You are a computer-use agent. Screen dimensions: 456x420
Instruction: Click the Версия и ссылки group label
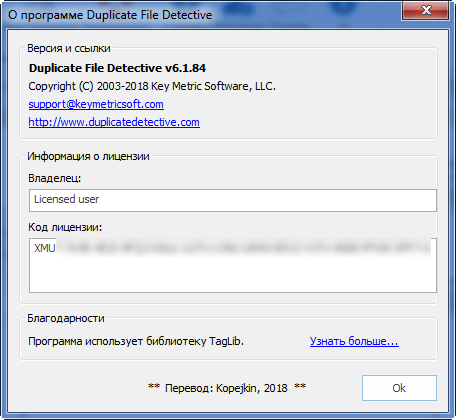click(69, 48)
